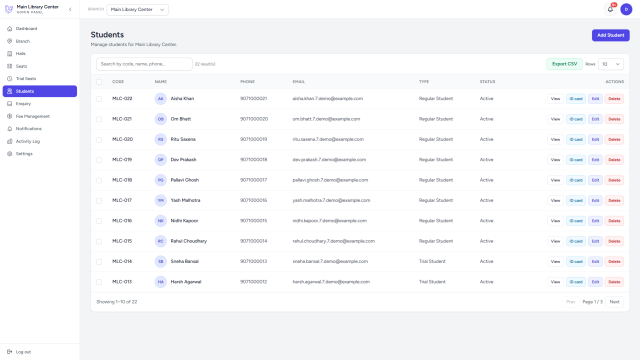
Task: Go to Next page of students
Action: pos(614,302)
